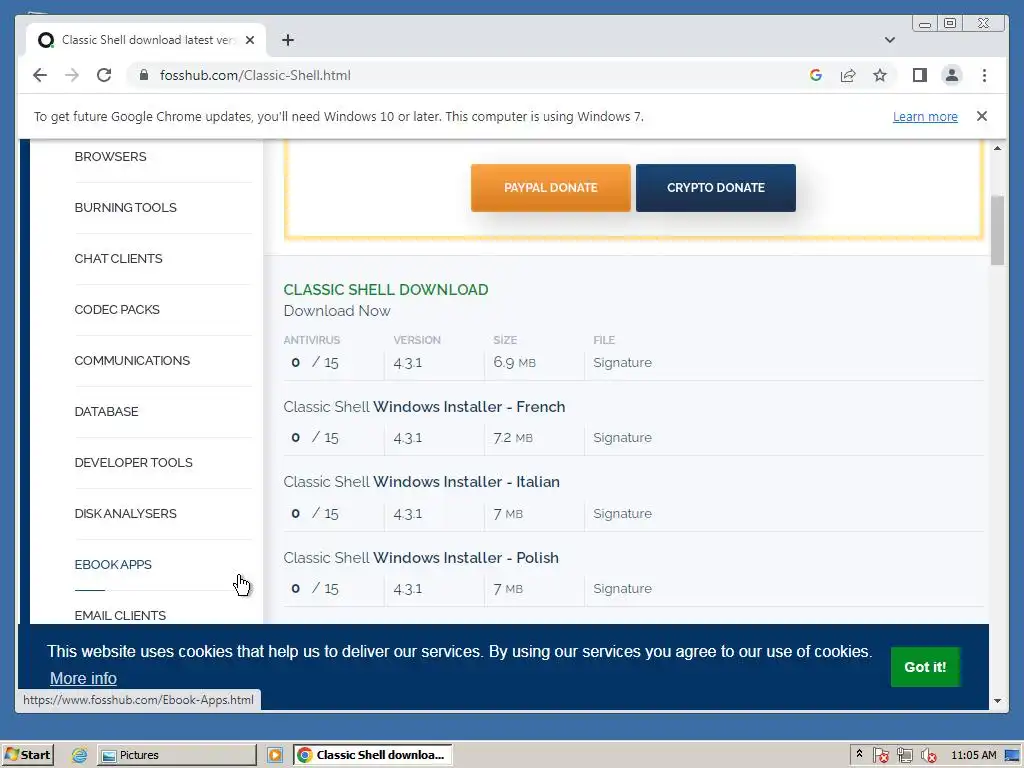Image resolution: width=1024 pixels, height=768 pixels.
Task: Click the PayPal Donate button
Action: [x=551, y=187]
